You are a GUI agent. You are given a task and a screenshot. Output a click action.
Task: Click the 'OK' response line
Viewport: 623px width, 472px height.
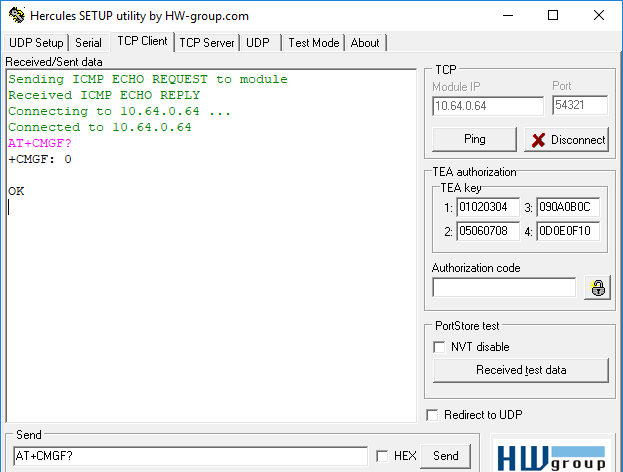click(16, 191)
